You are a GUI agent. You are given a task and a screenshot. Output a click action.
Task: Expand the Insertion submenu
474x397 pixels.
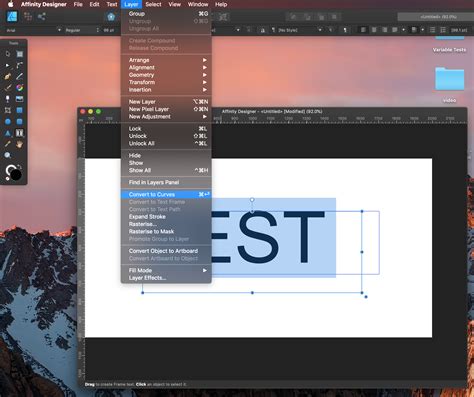click(167, 90)
